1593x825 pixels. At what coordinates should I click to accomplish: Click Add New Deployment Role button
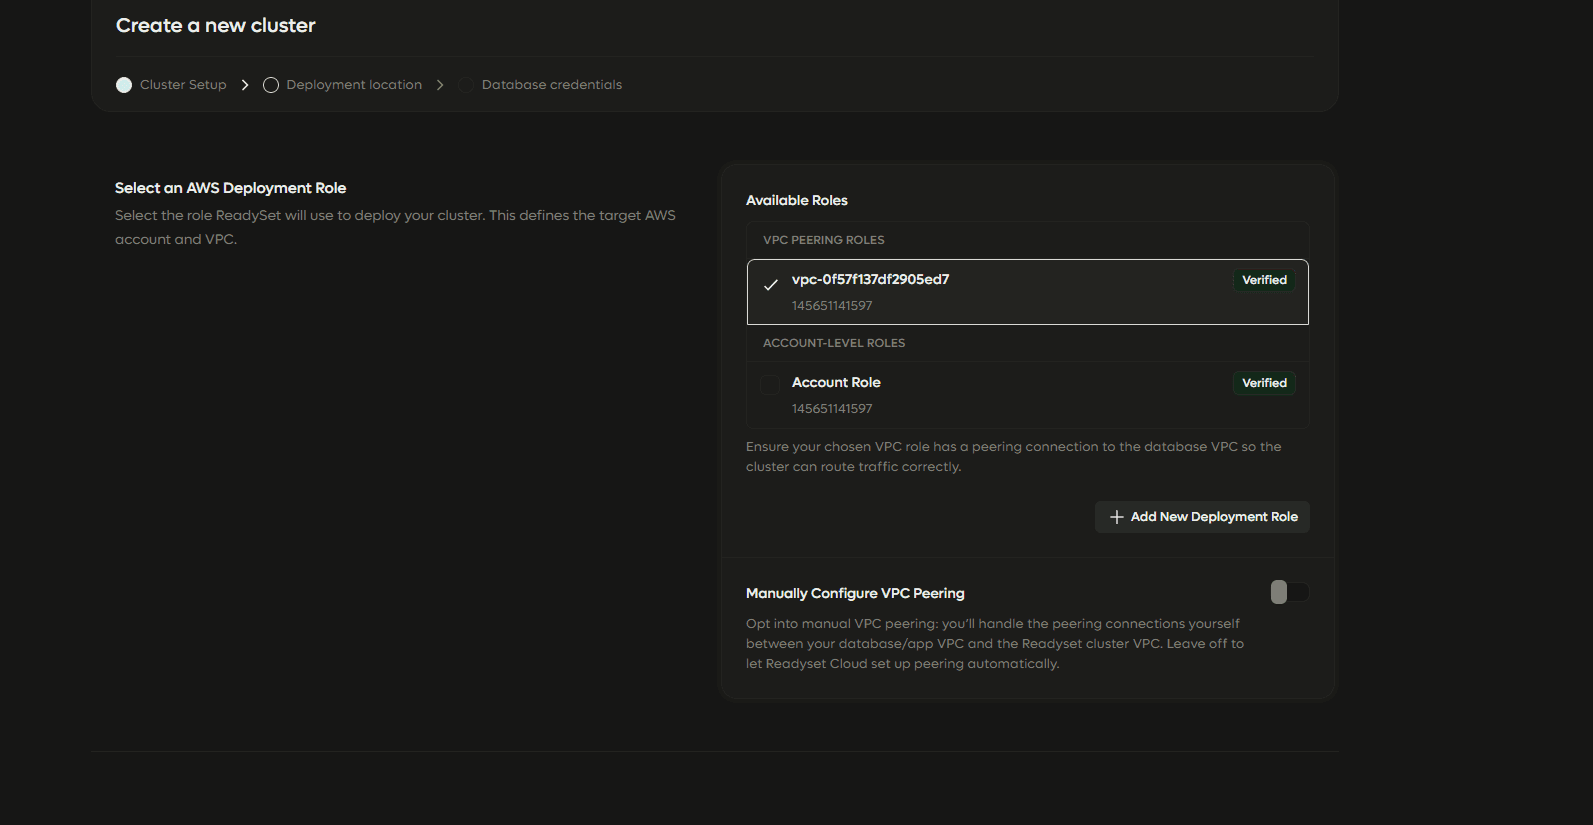(1202, 517)
